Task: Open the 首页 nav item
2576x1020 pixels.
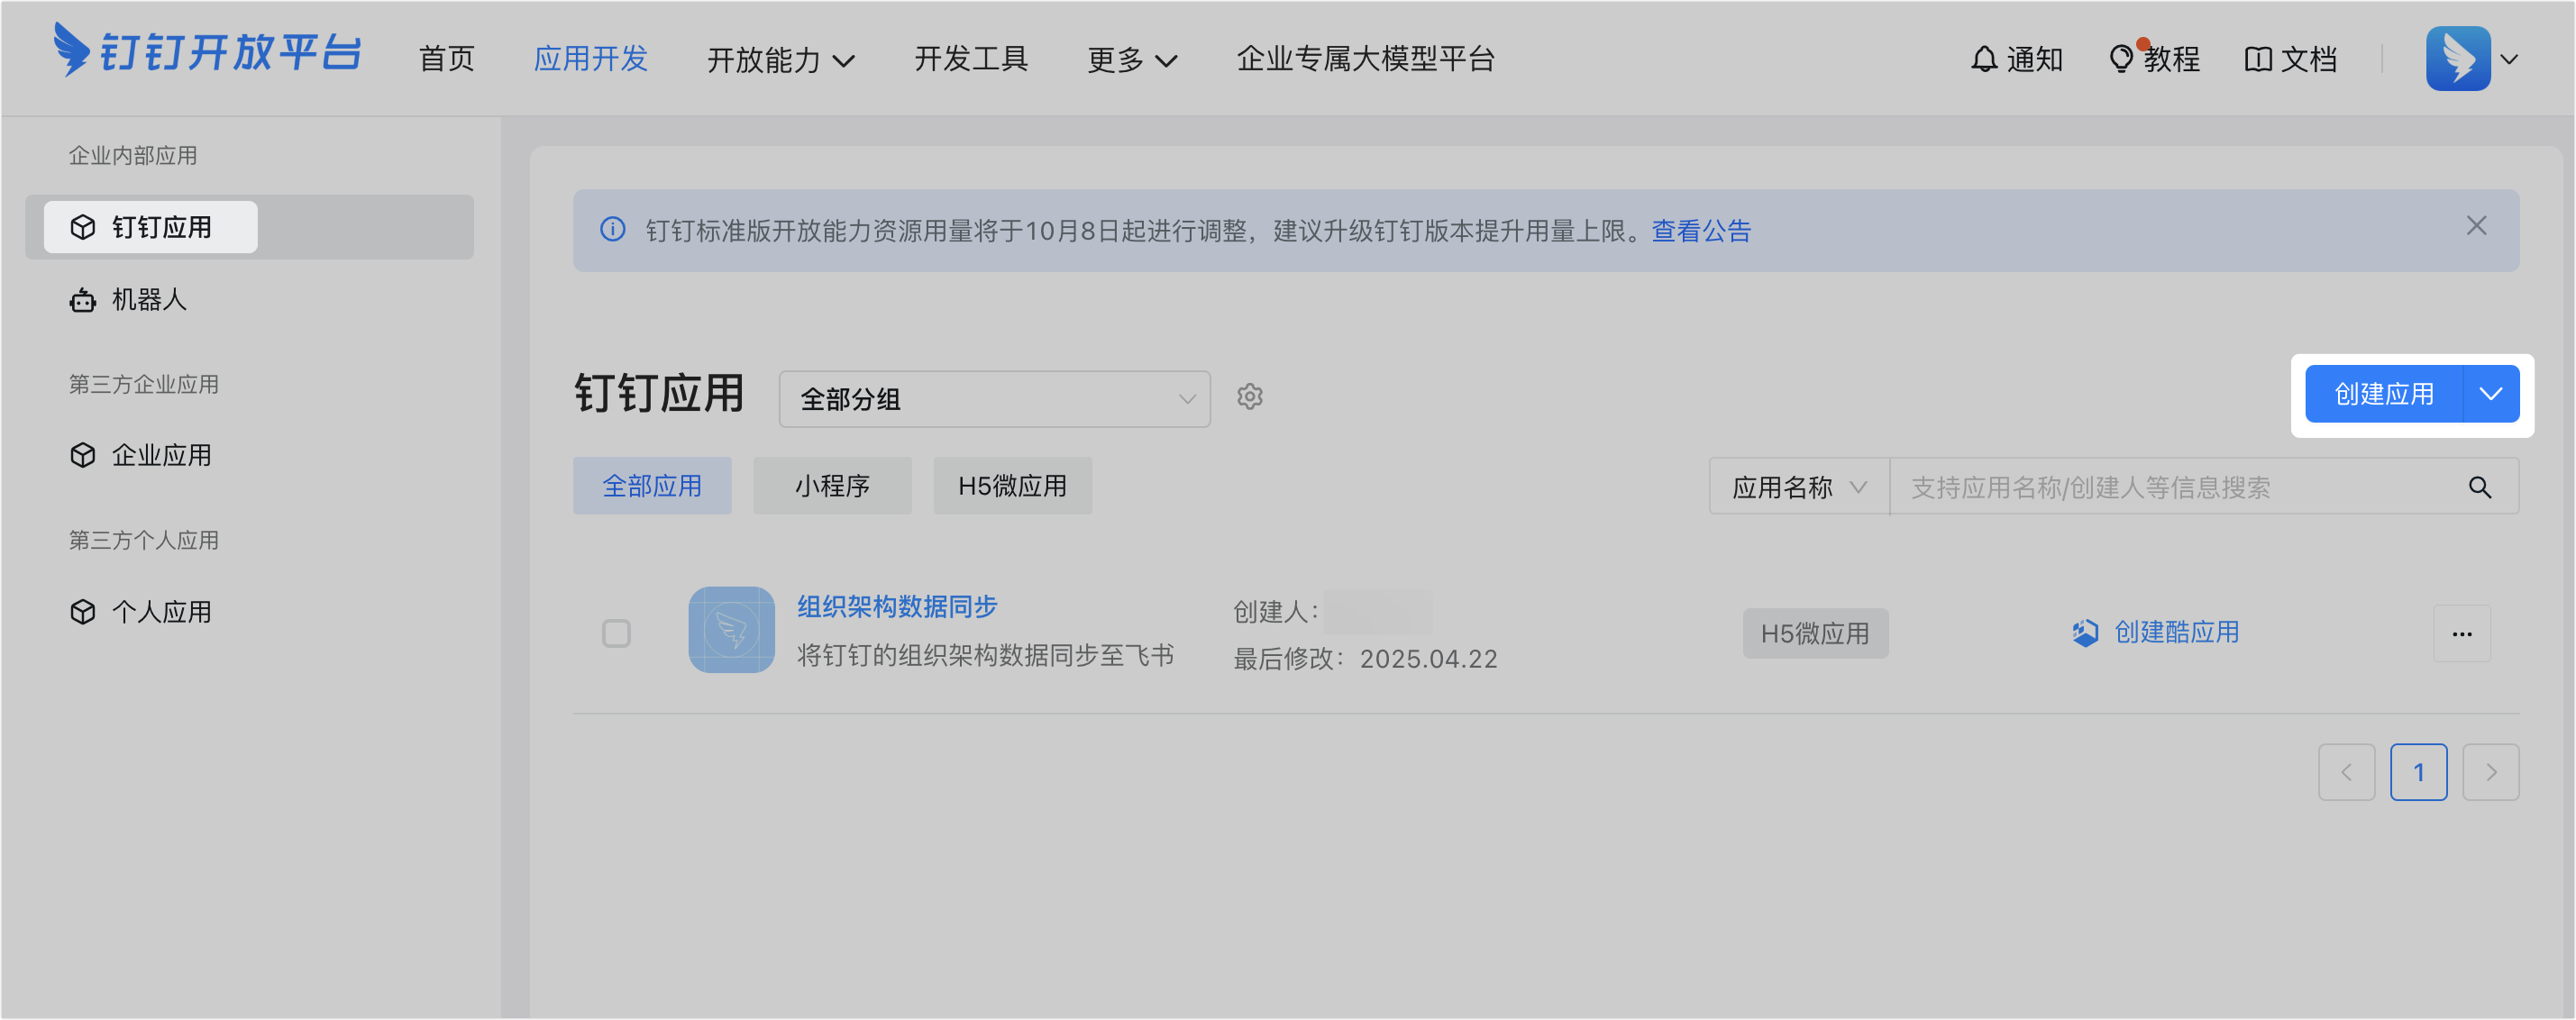Action: 446,59
